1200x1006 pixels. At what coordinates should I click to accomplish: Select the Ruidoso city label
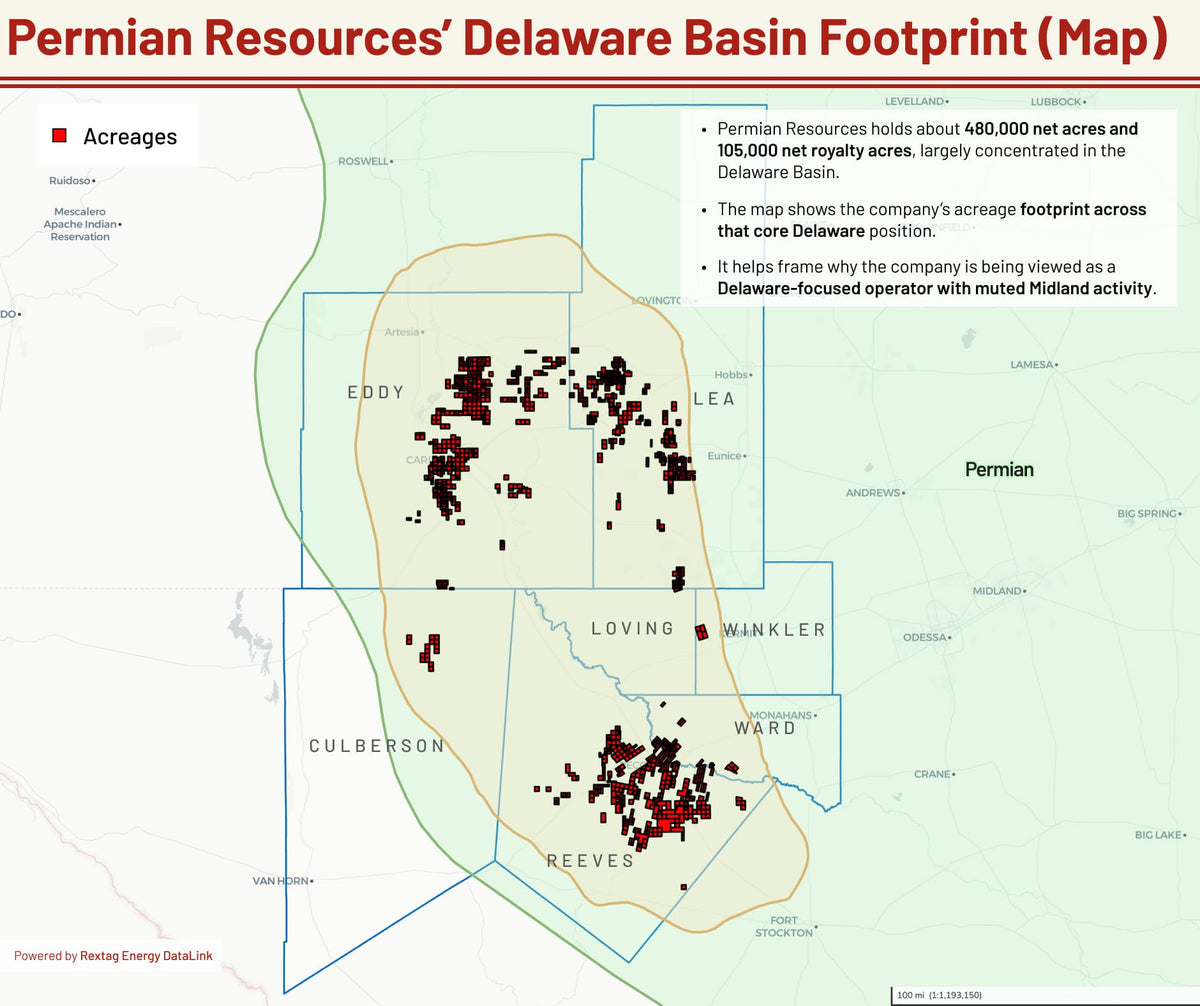[70, 181]
